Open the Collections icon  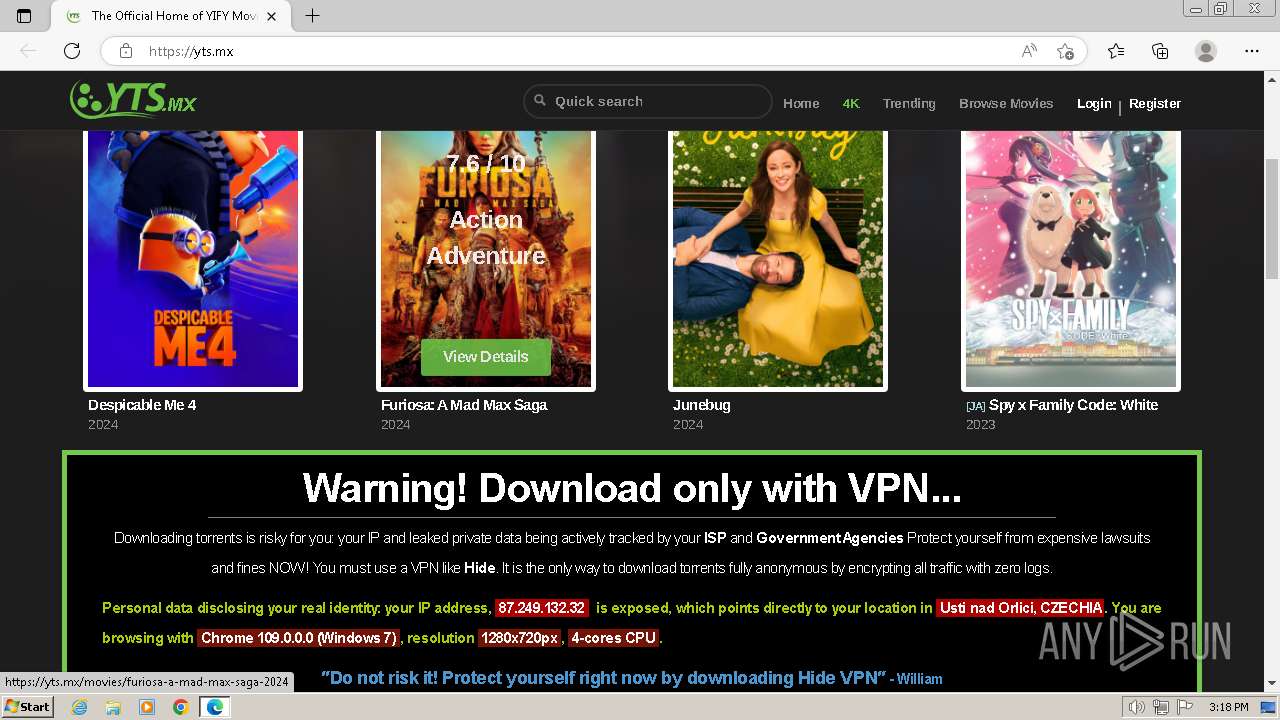[x=1160, y=51]
